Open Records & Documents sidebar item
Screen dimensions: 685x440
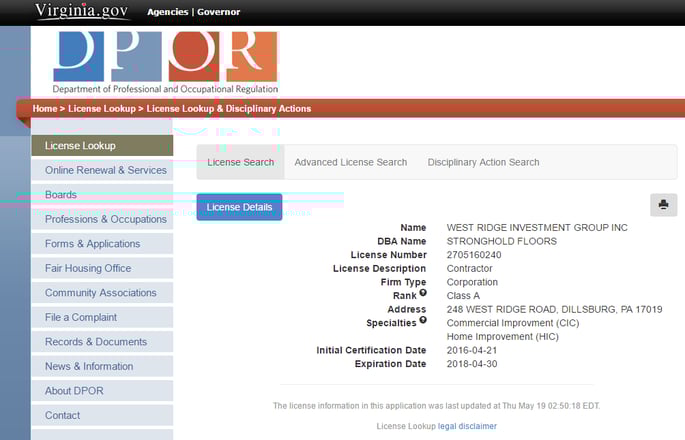pos(102,341)
